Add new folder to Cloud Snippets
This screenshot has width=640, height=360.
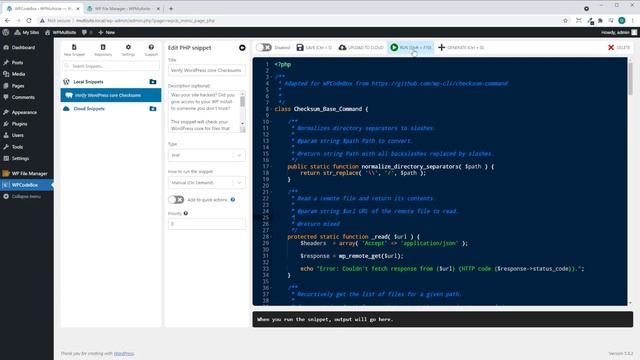point(153,109)
